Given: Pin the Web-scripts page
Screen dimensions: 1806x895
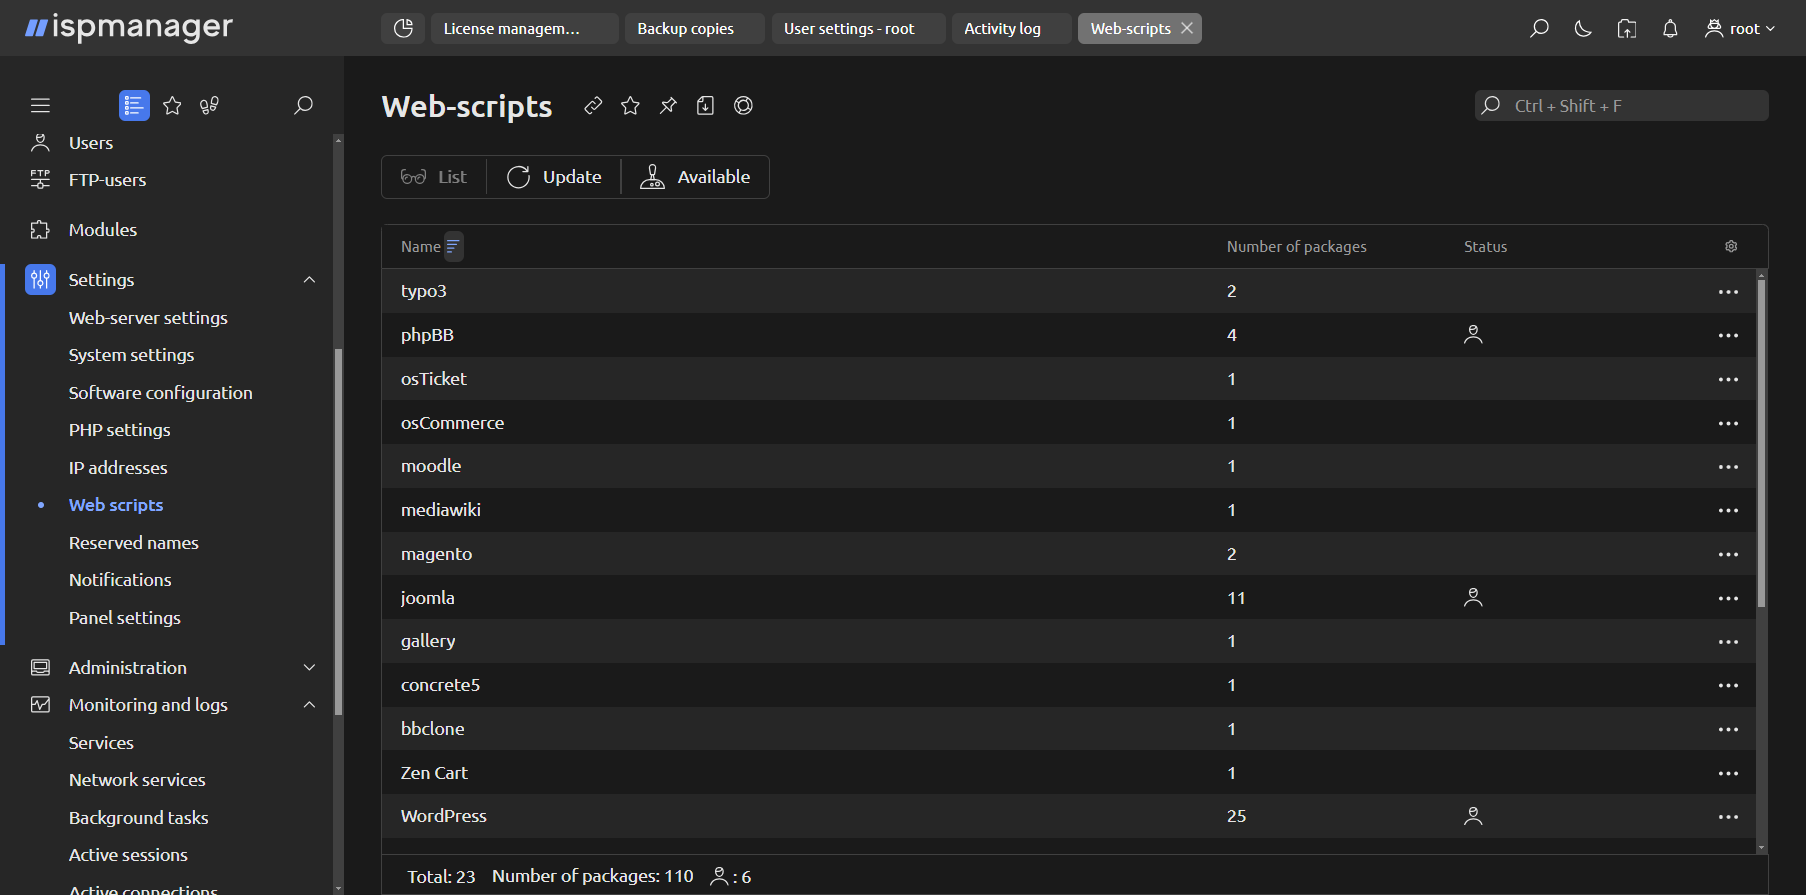Looking at the screenshot, I should [668, 106].
